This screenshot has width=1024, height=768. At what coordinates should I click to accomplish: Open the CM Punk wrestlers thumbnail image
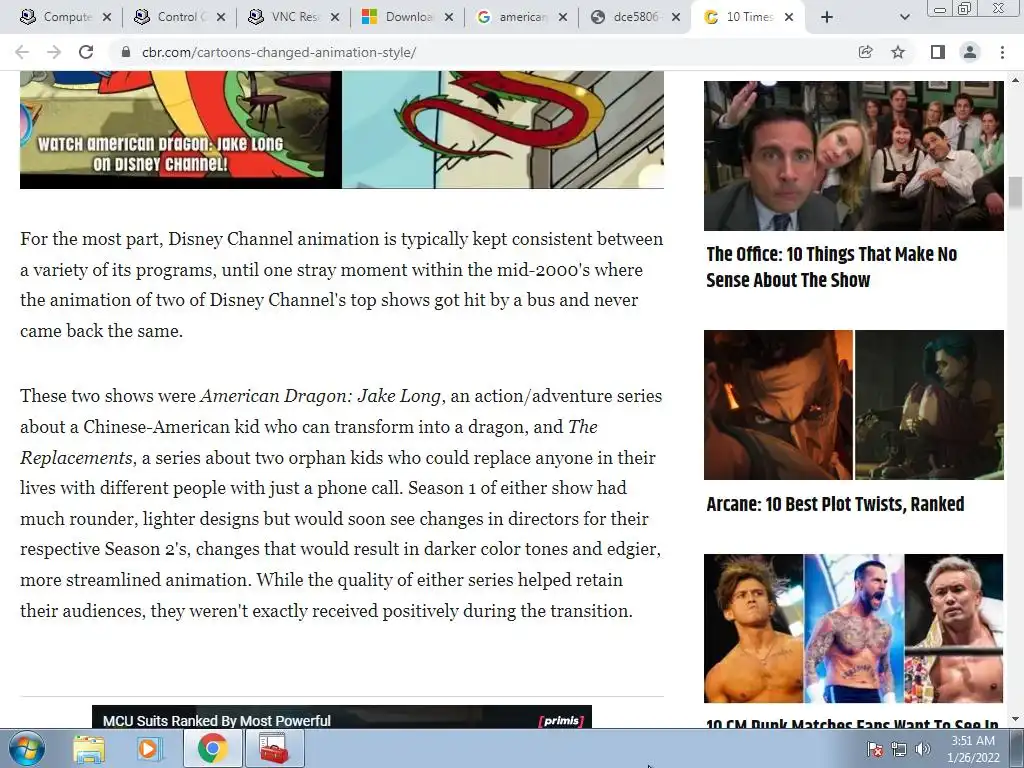click(x=854, y=628)
